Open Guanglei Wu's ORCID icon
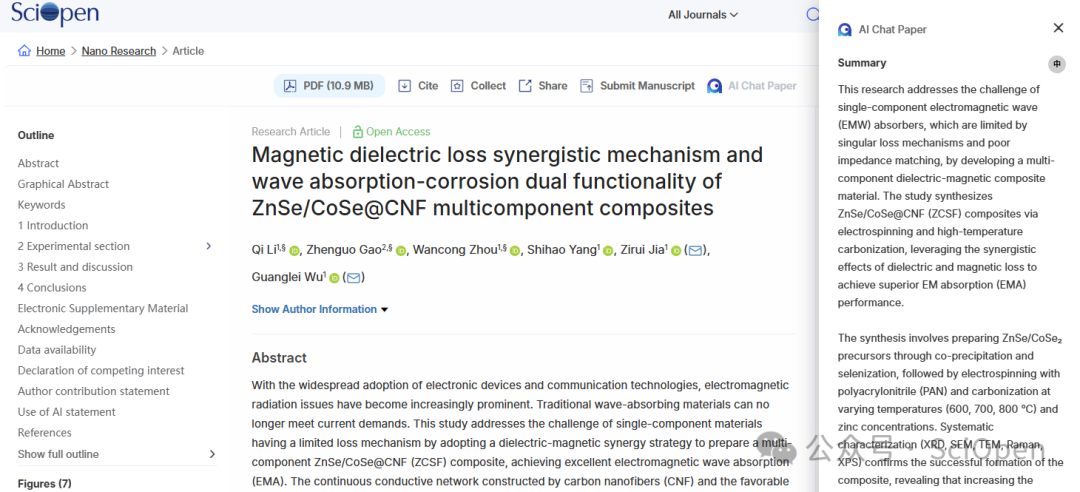1080x492 pixels. [x=334, y=278]
